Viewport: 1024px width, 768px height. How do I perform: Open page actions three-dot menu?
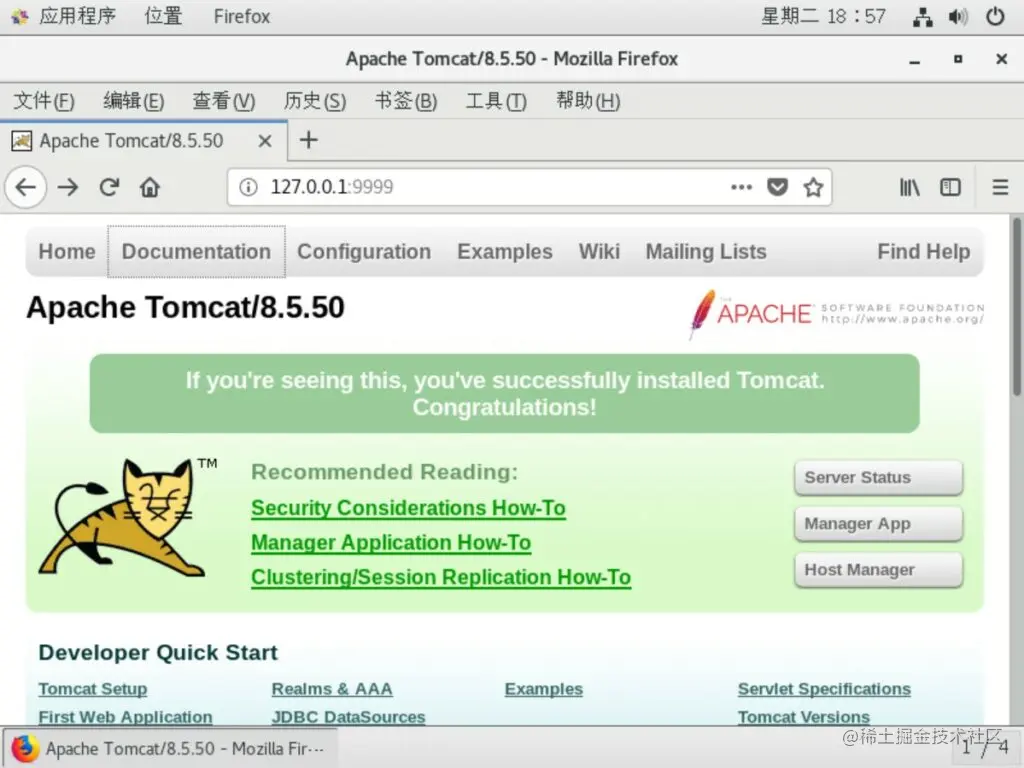tap(741, 187)
